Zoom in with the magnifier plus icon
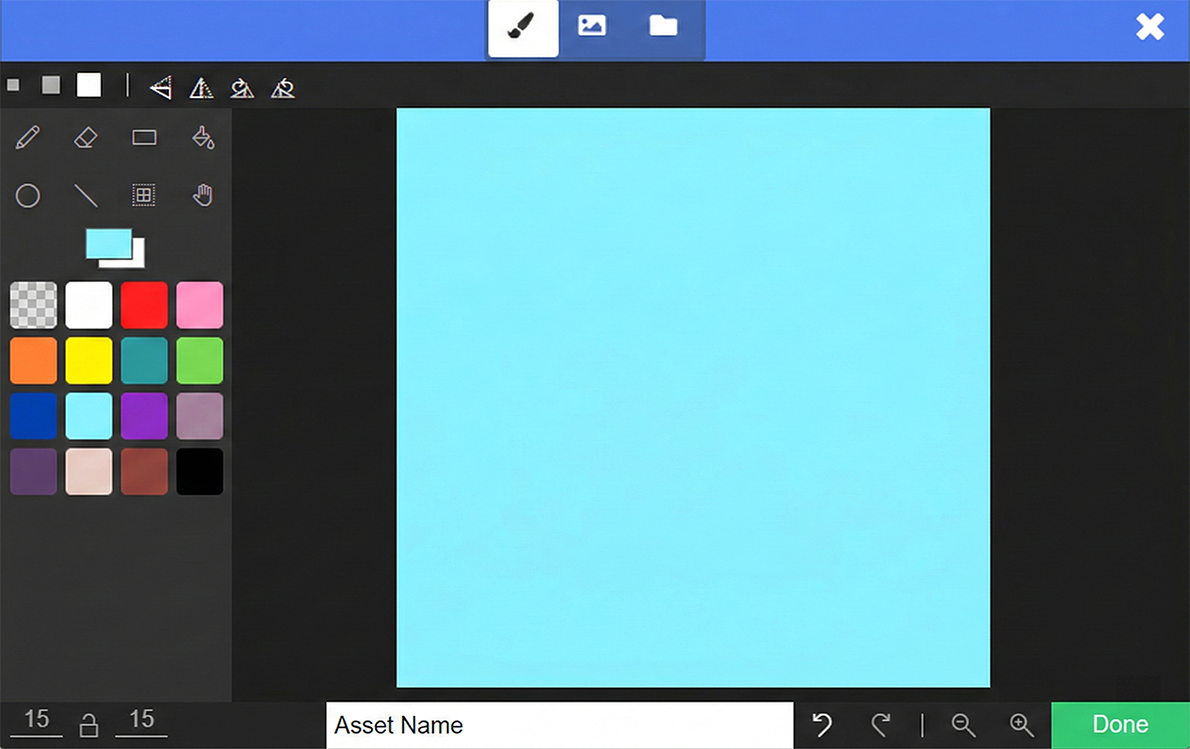The height and width of the screenshot is (749, 1190). [1021, 725]
